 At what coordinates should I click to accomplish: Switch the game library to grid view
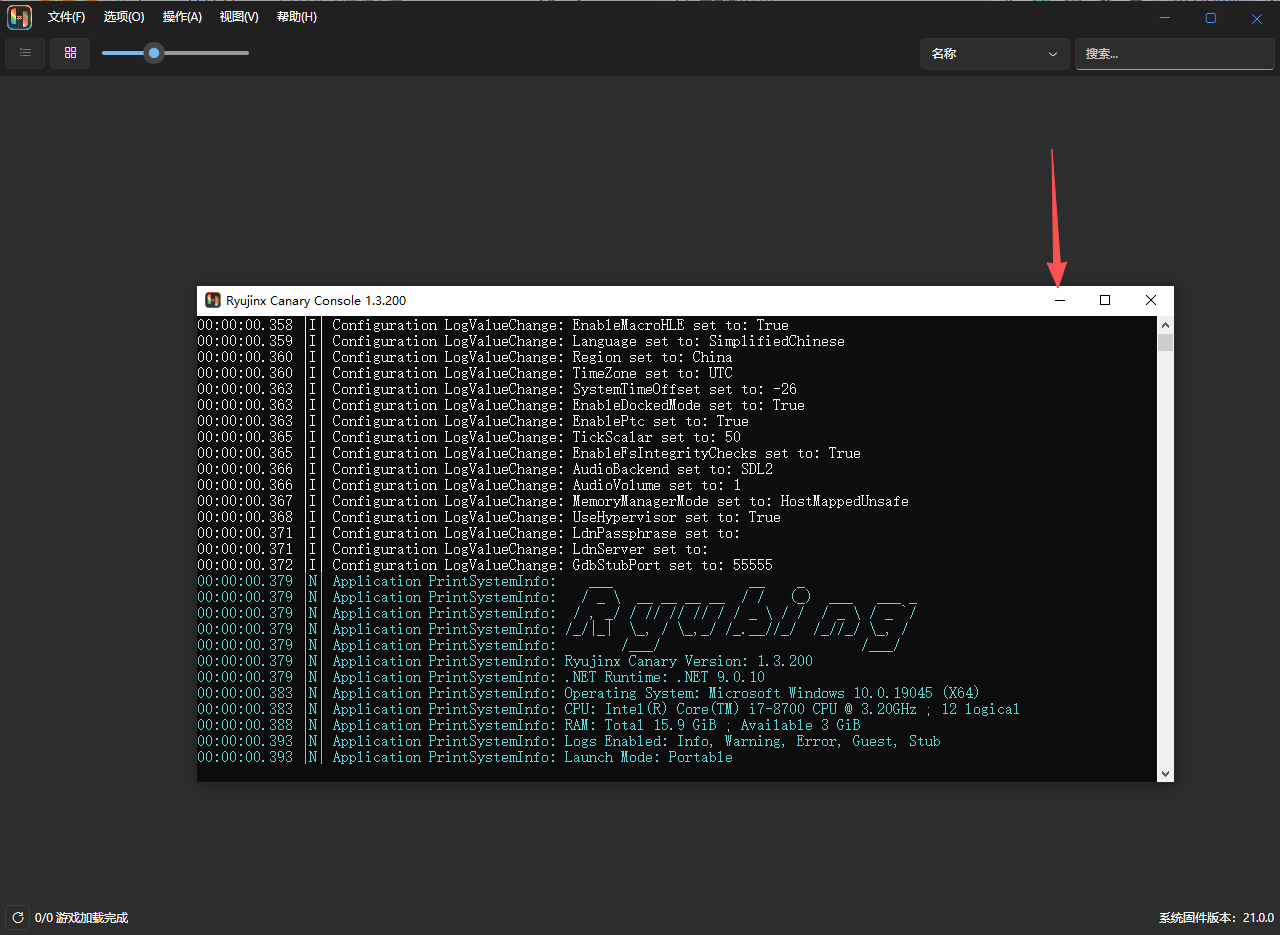[x=70, y=53]
